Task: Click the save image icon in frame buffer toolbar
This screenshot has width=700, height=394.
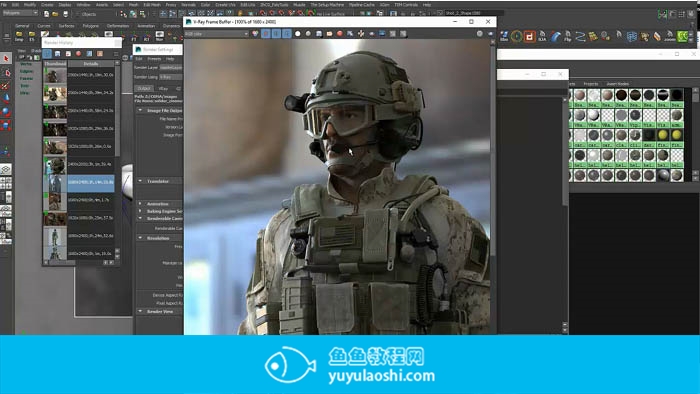Action: [x=319, y=33]
